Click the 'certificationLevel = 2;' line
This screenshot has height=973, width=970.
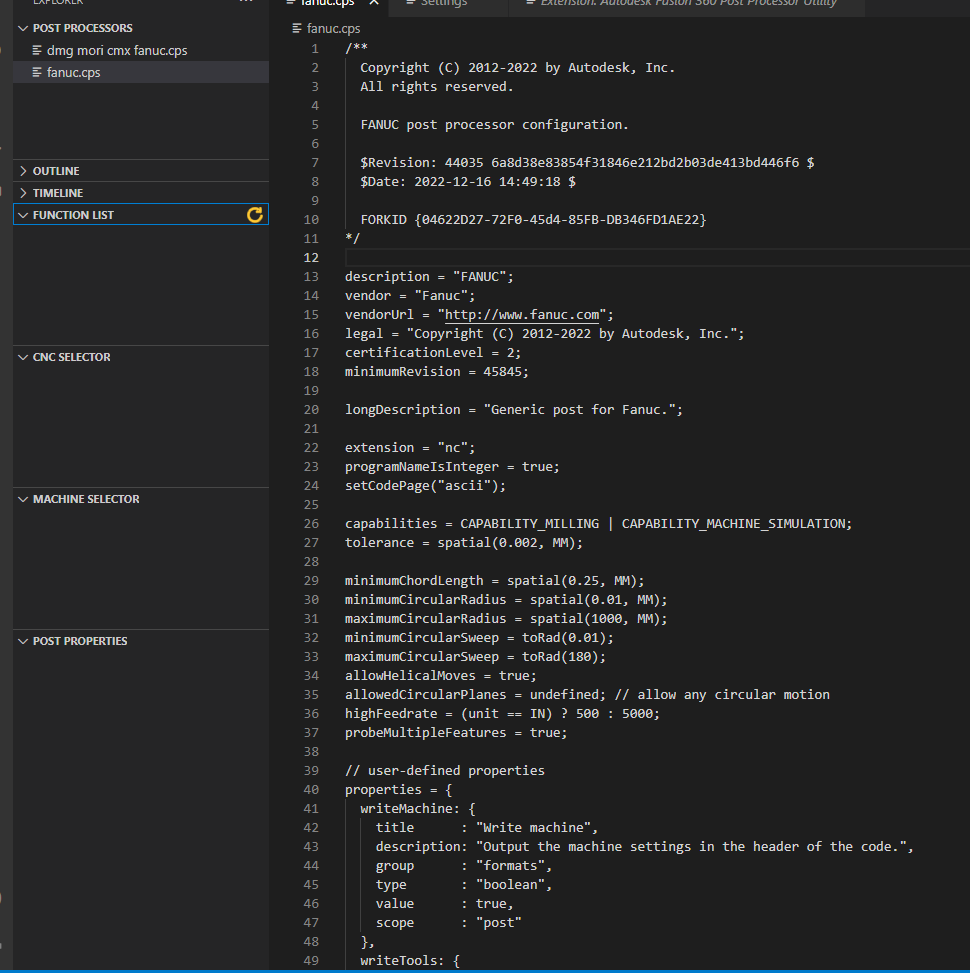tap(433, 352)
